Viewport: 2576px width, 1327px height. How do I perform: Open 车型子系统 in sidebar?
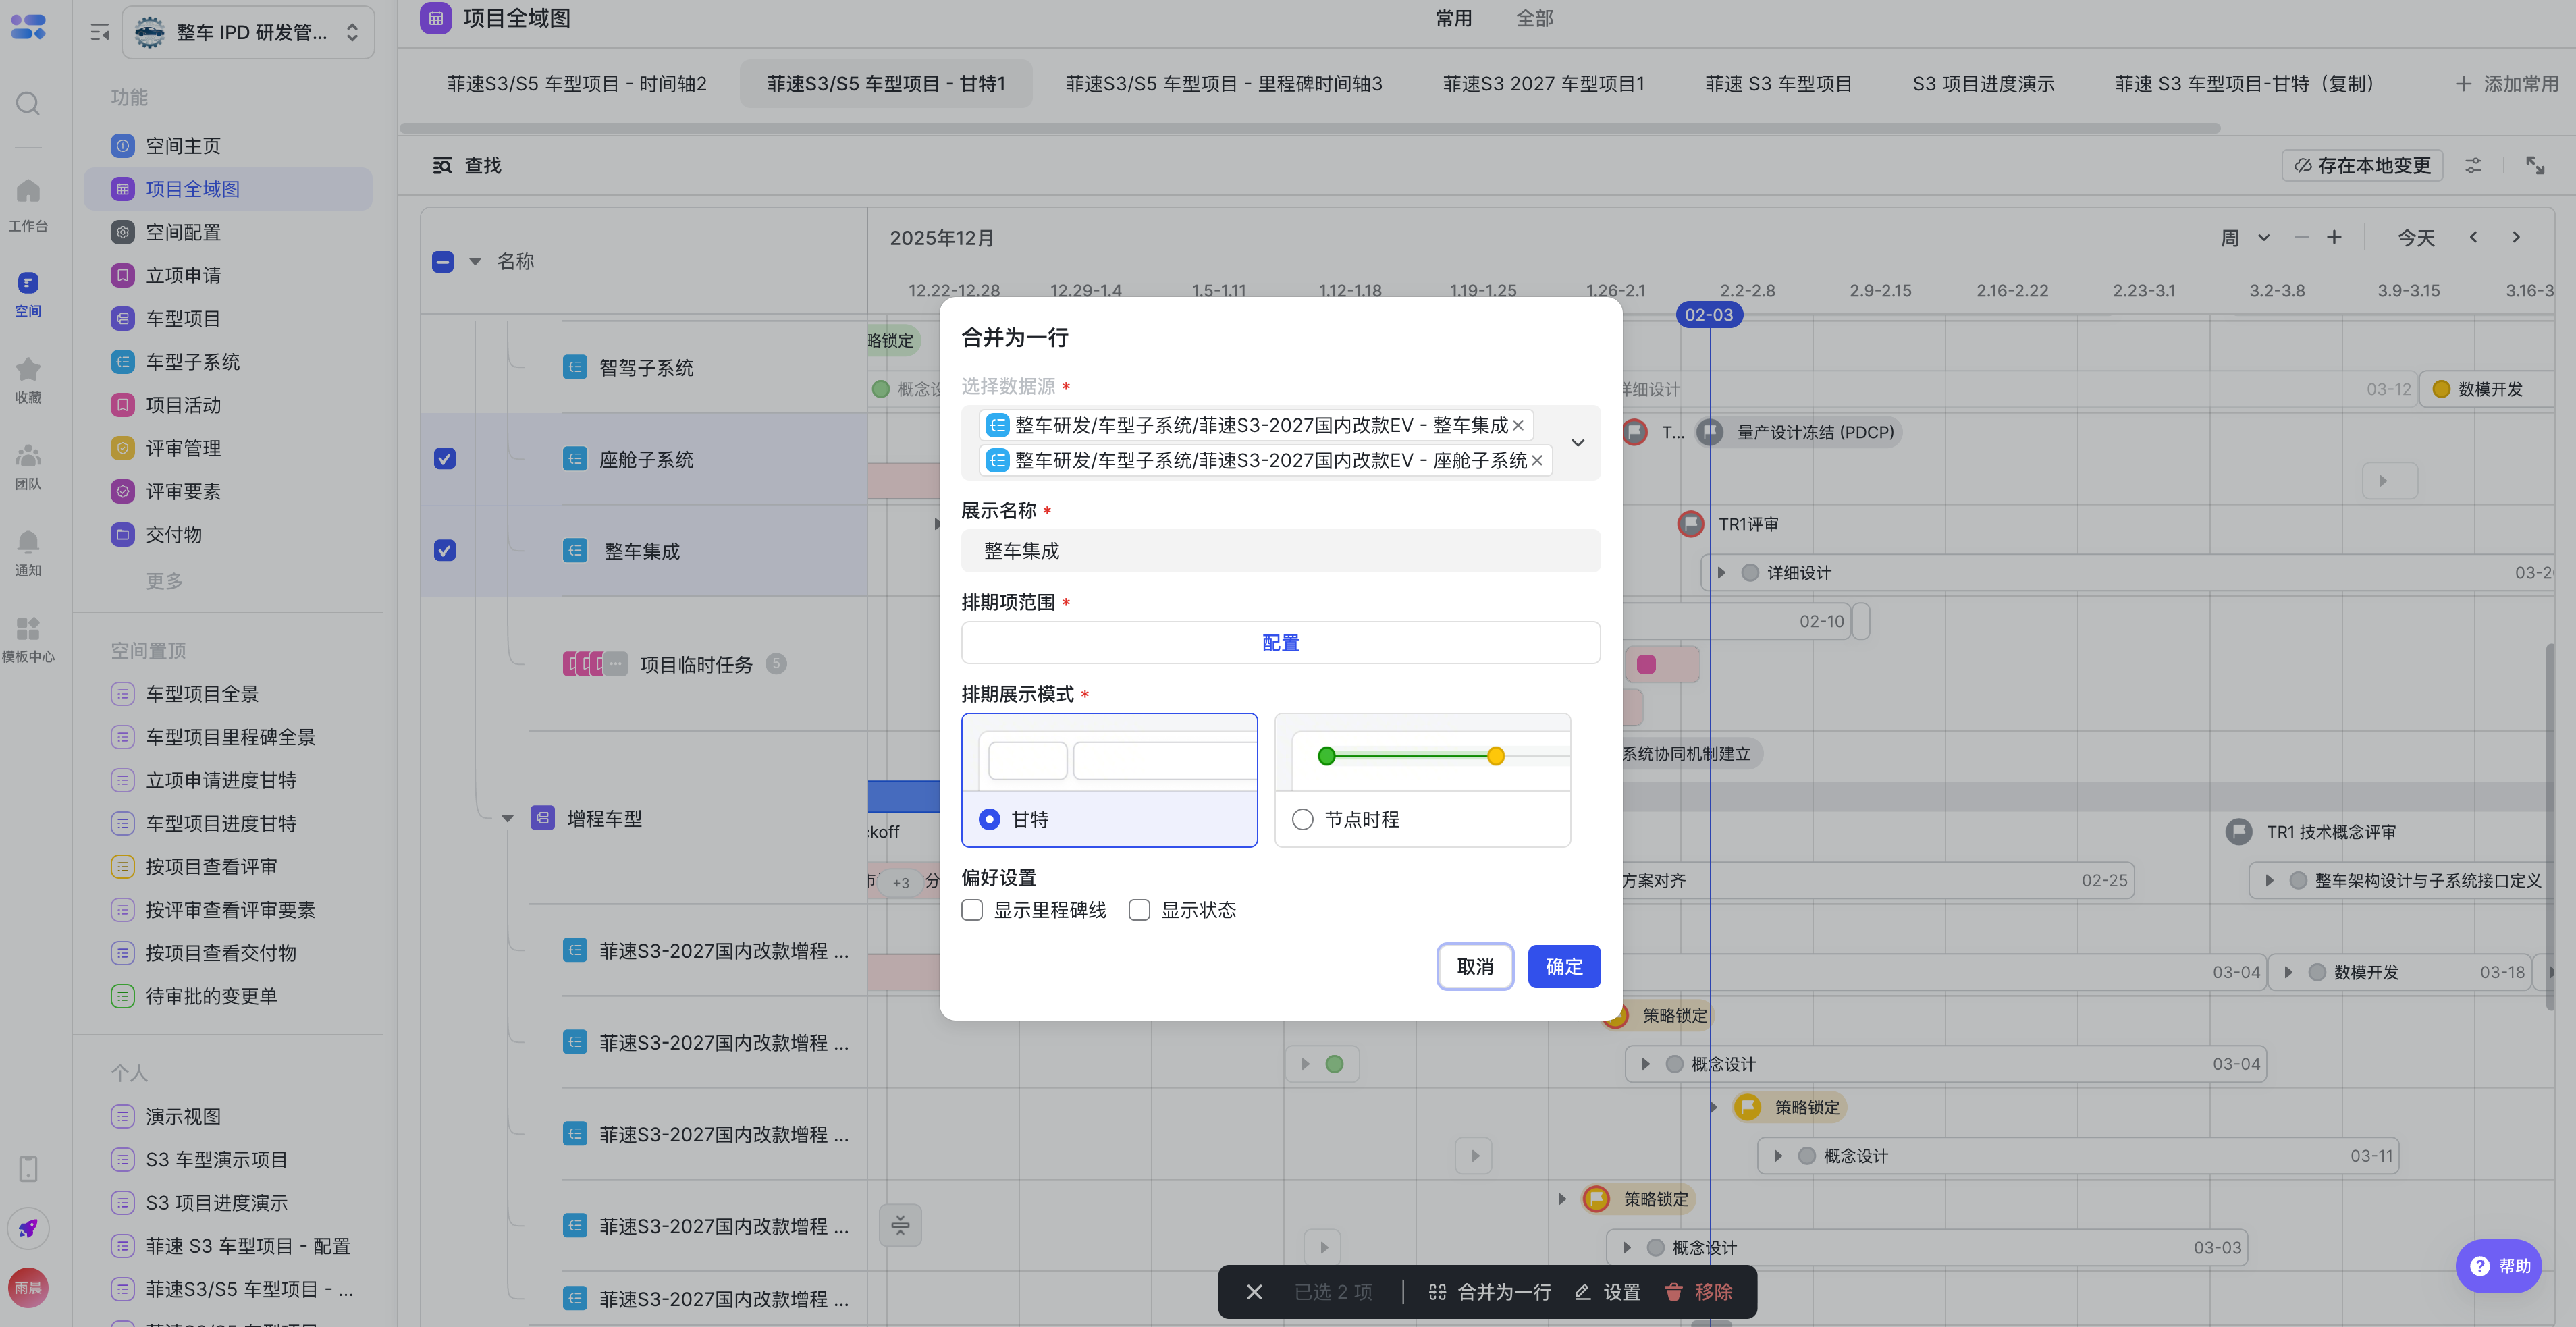click(228, 362)
